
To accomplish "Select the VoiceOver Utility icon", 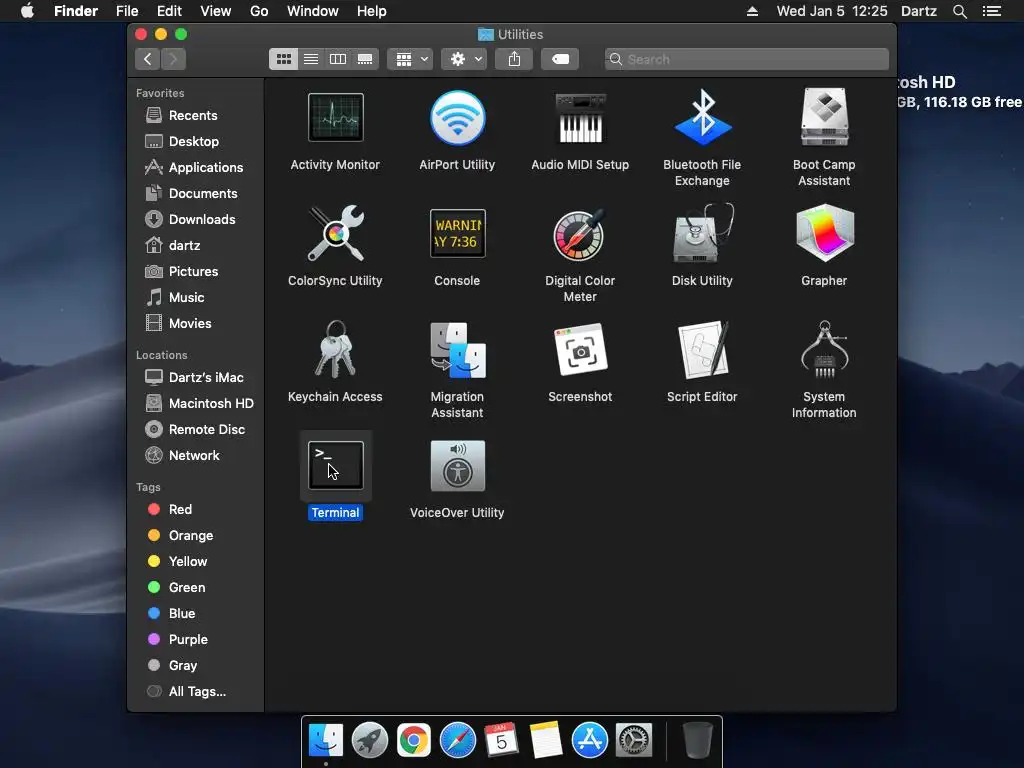I will click(457, 465).
